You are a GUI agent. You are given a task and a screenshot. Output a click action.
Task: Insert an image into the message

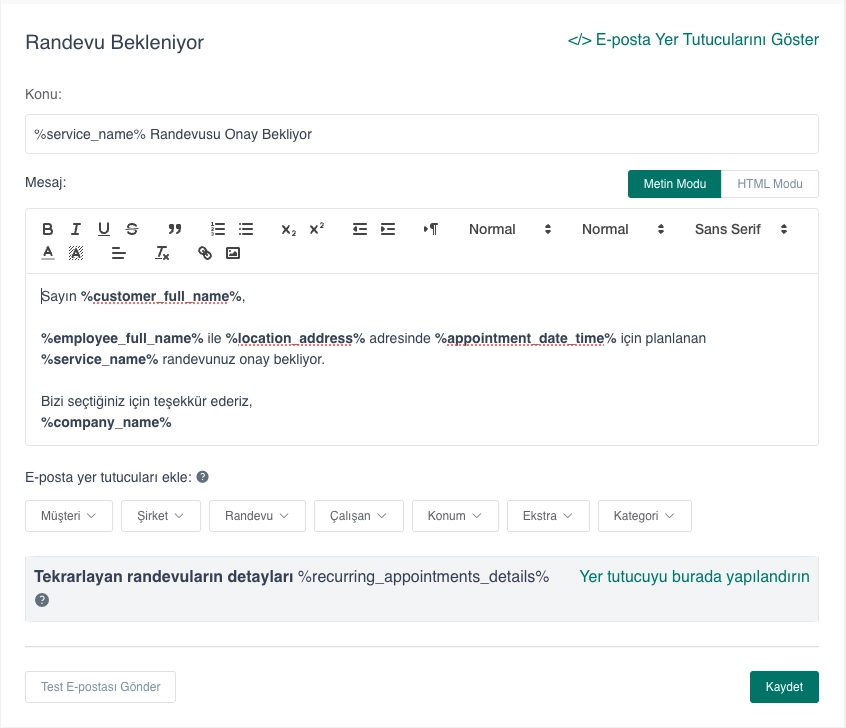click(x=233, y=253)
